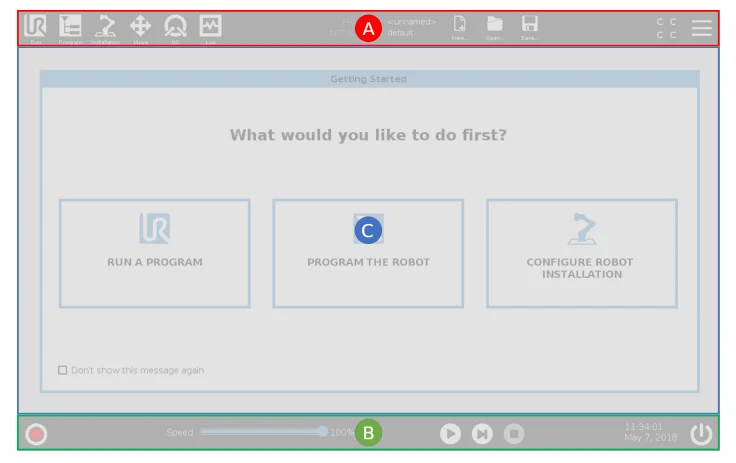Open the hamburger menu
Screen dimensions: 736x463
(x=702, y=28)
